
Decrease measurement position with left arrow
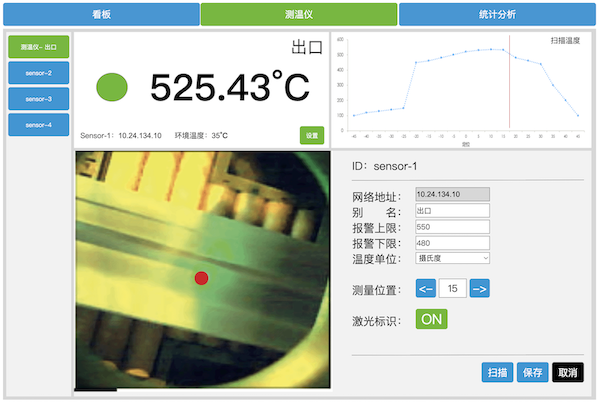(425, 289)
